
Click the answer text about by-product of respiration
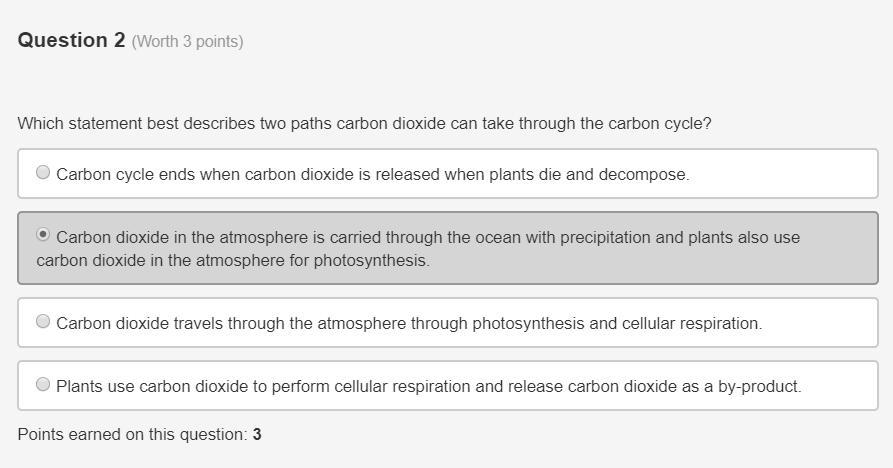click(429, 387)
